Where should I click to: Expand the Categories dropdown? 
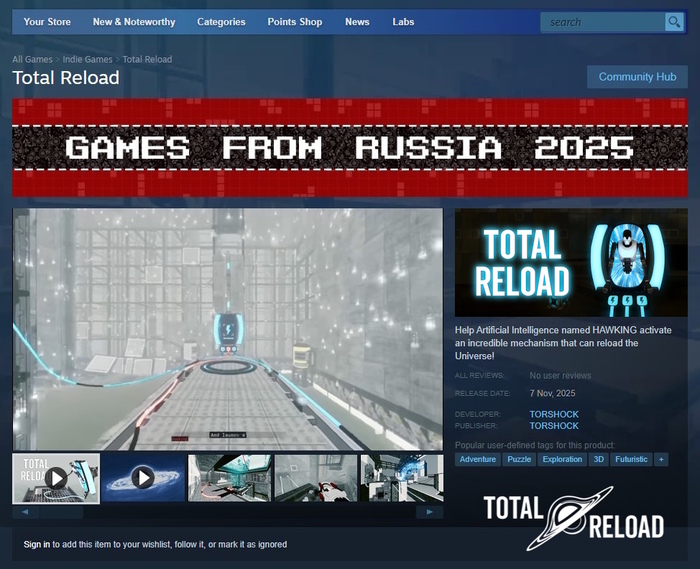point(221,22)
